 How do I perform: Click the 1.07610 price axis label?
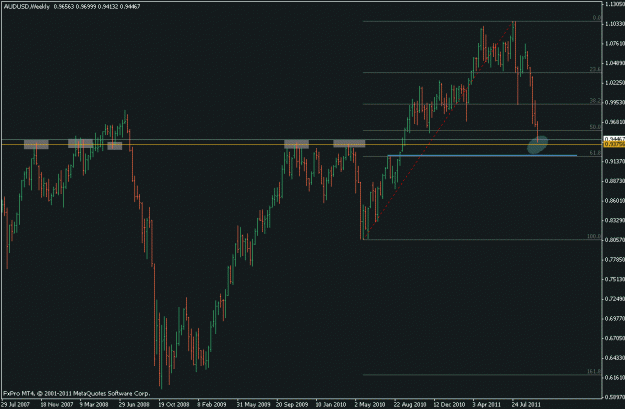coord(615,43)
